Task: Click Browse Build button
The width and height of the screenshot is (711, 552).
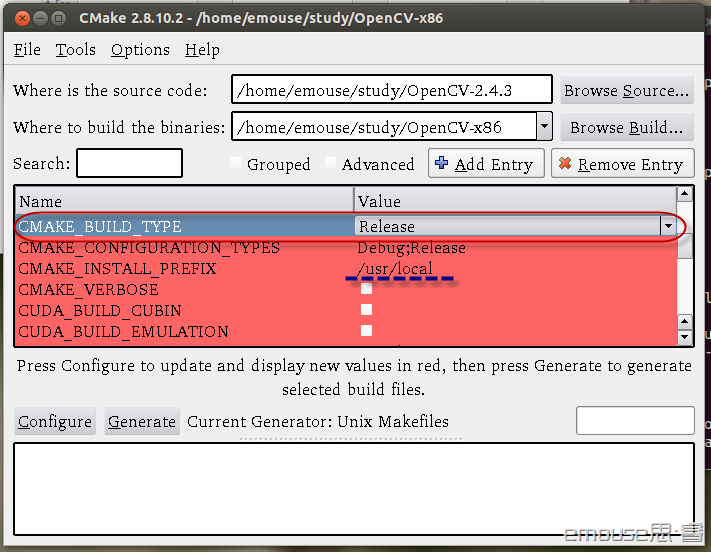Action: (x=627, y=128)
